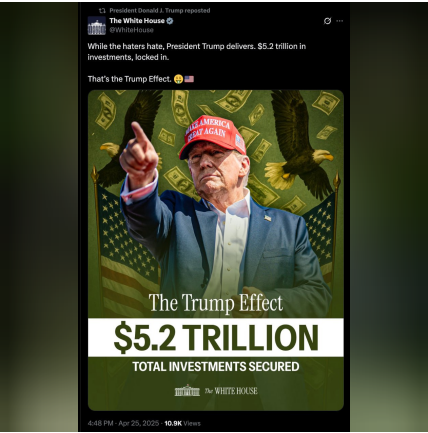Click the American flag emoji in the post

coord(189,79)
